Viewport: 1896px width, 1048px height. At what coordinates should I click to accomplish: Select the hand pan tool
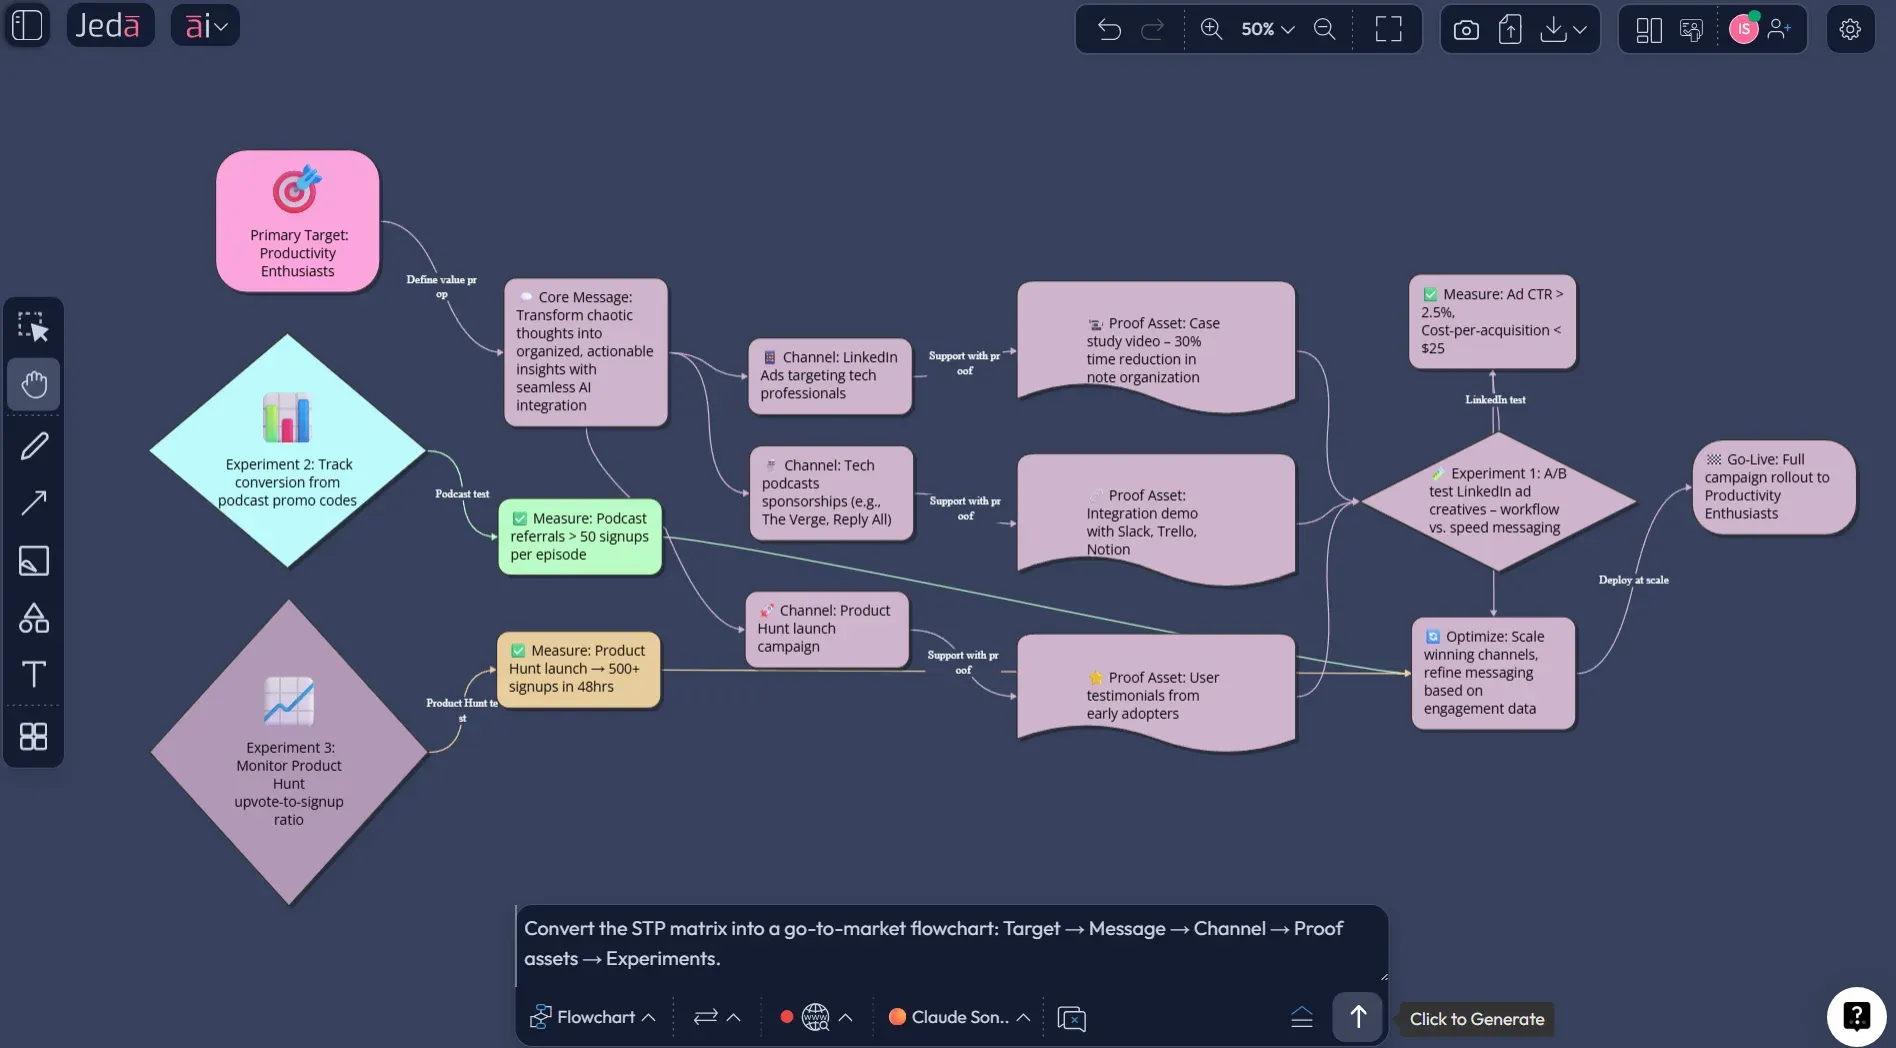click(33, 384)
